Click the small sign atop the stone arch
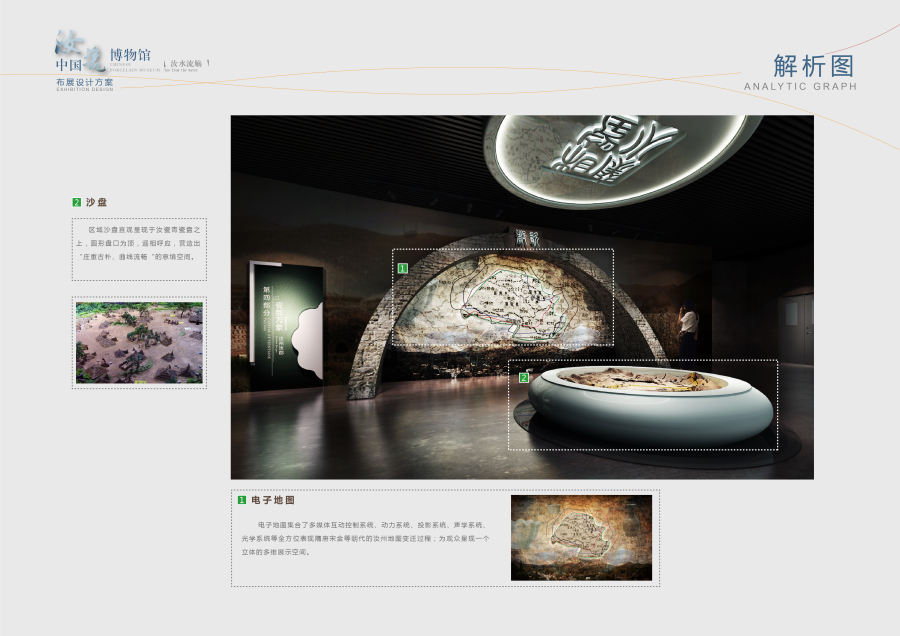Viewport: 900px width, 636px height. [528, 237]
